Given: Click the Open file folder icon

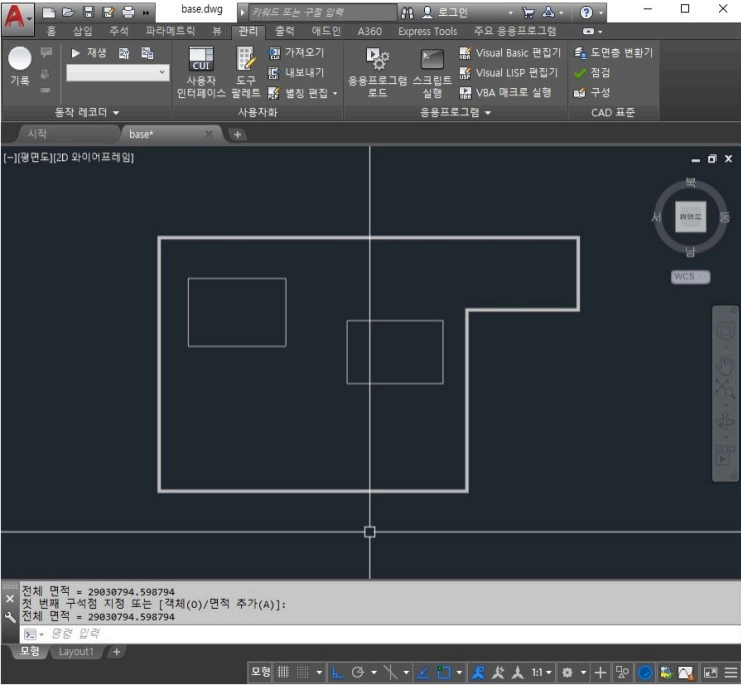Looking at the screenshot, I should pyautogui.click(x=69, y=12).
